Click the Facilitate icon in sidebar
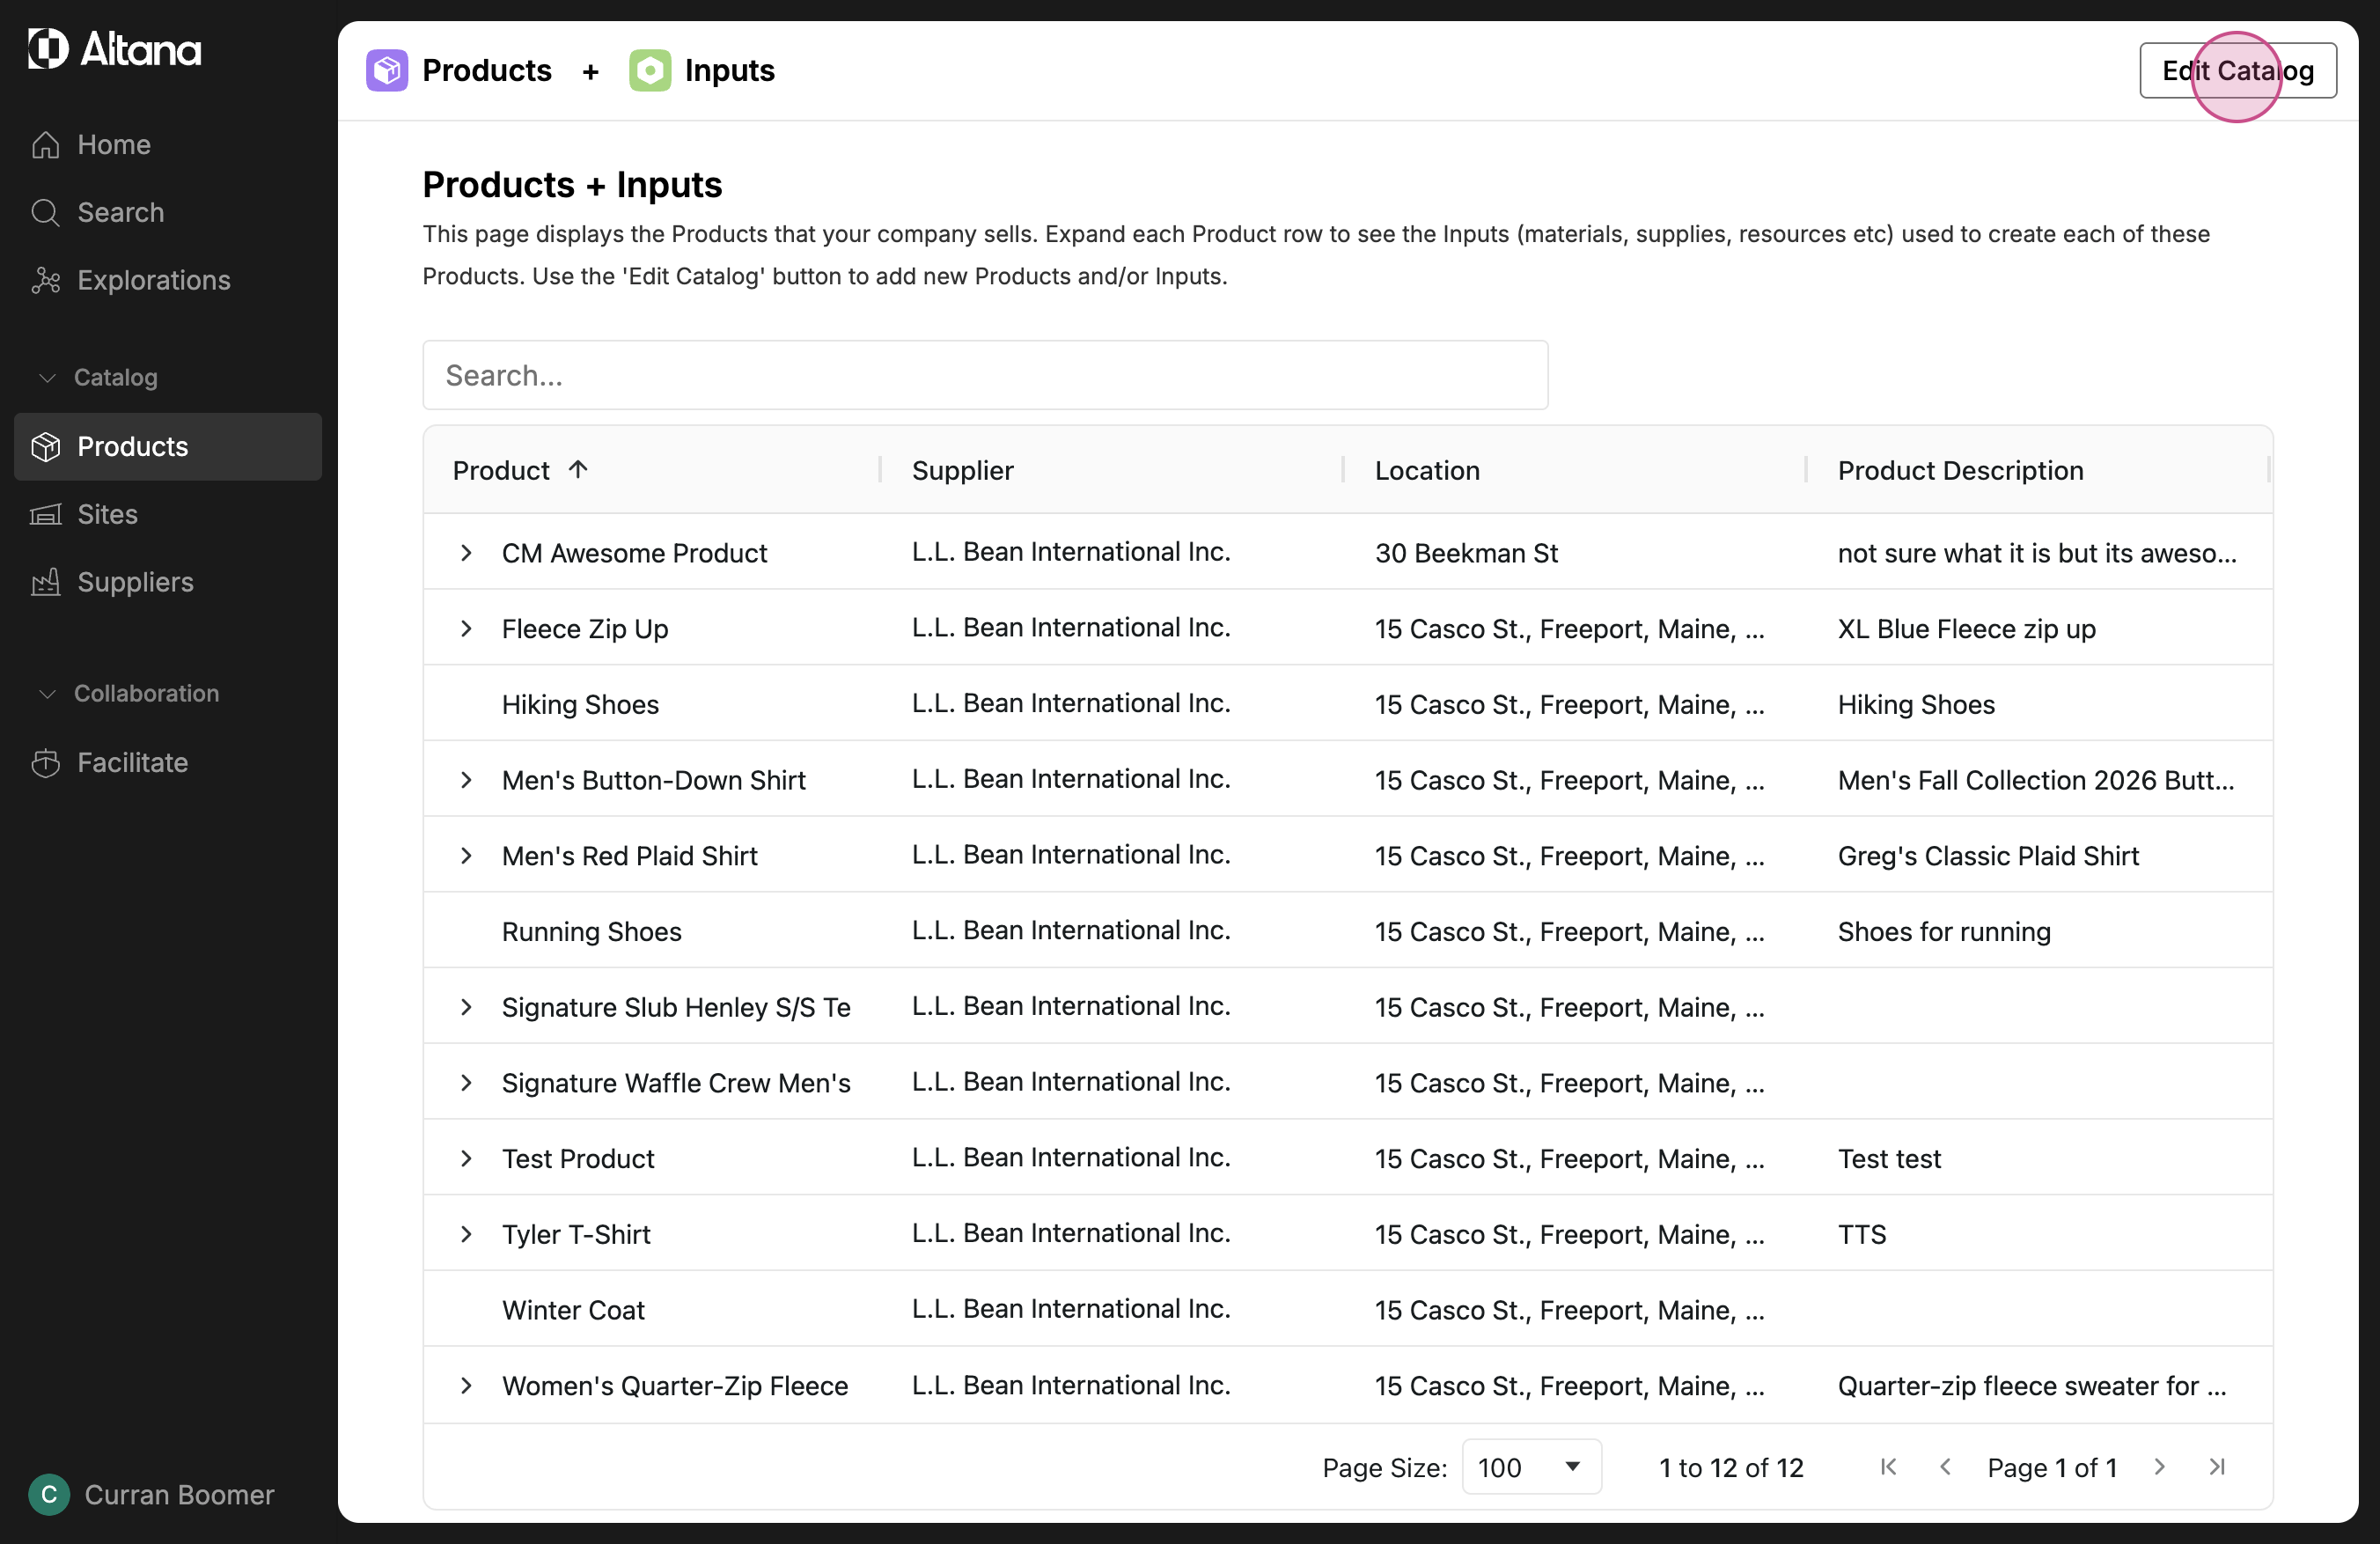The image size is (2380, 1544). click(46, 763)
